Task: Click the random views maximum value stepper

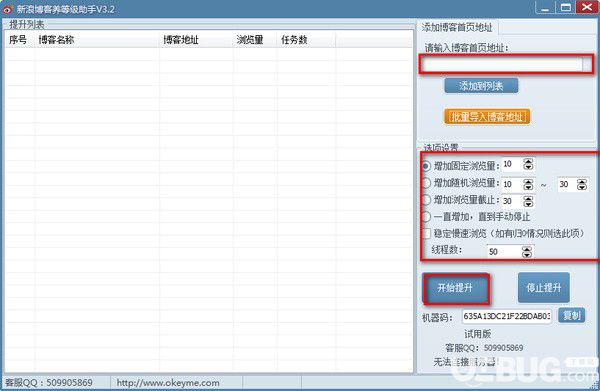Action: point(582,184)
